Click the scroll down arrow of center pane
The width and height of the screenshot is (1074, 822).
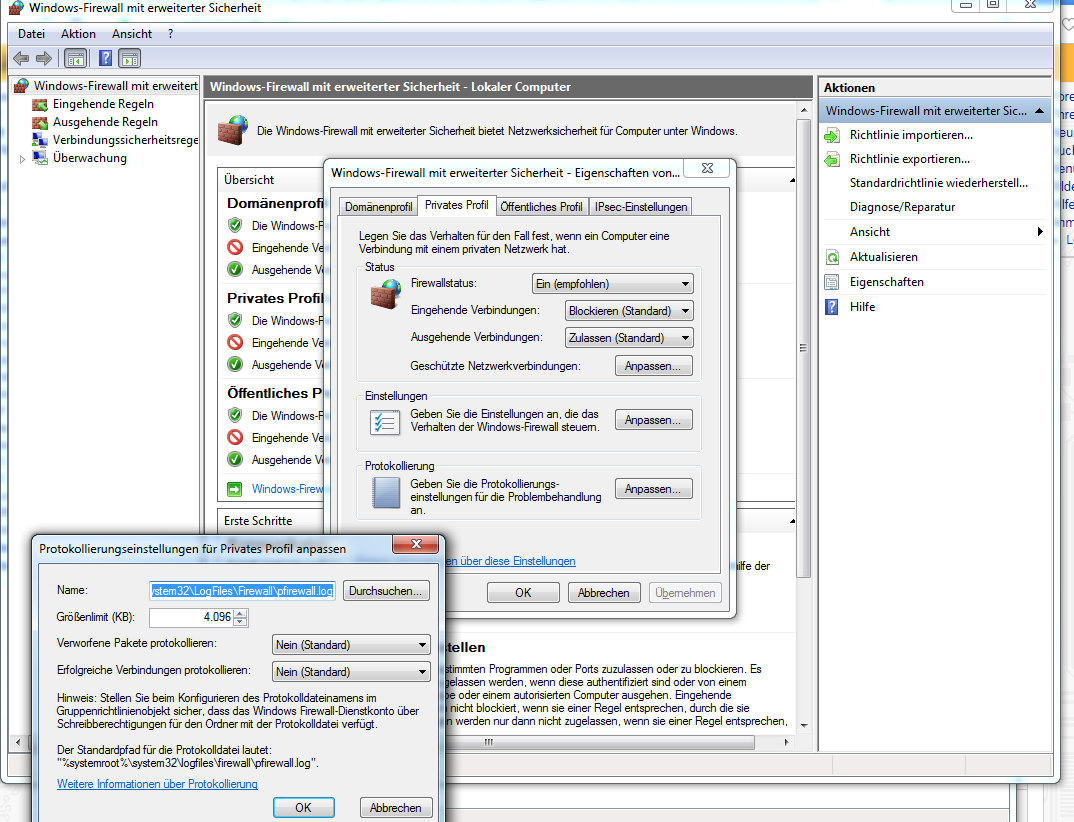click(x=803, y=725)
